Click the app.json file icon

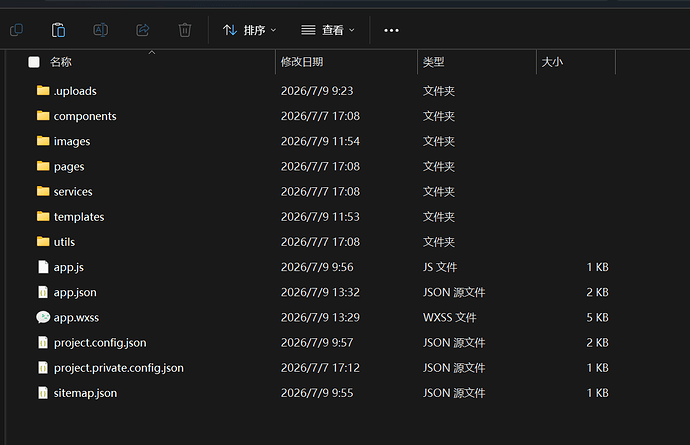tap(43, 292)
